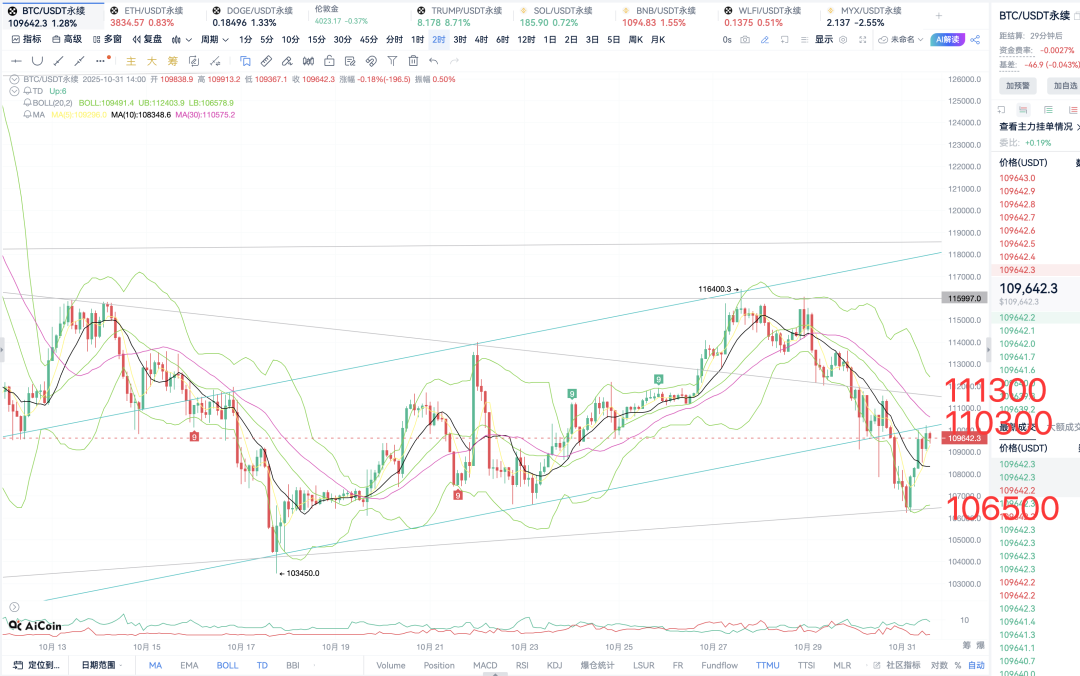Toggle the TTMU indicator at bottom
The height and width of the screenshot is (676, 1080).
pyautogui.click(x=767, y=665)
